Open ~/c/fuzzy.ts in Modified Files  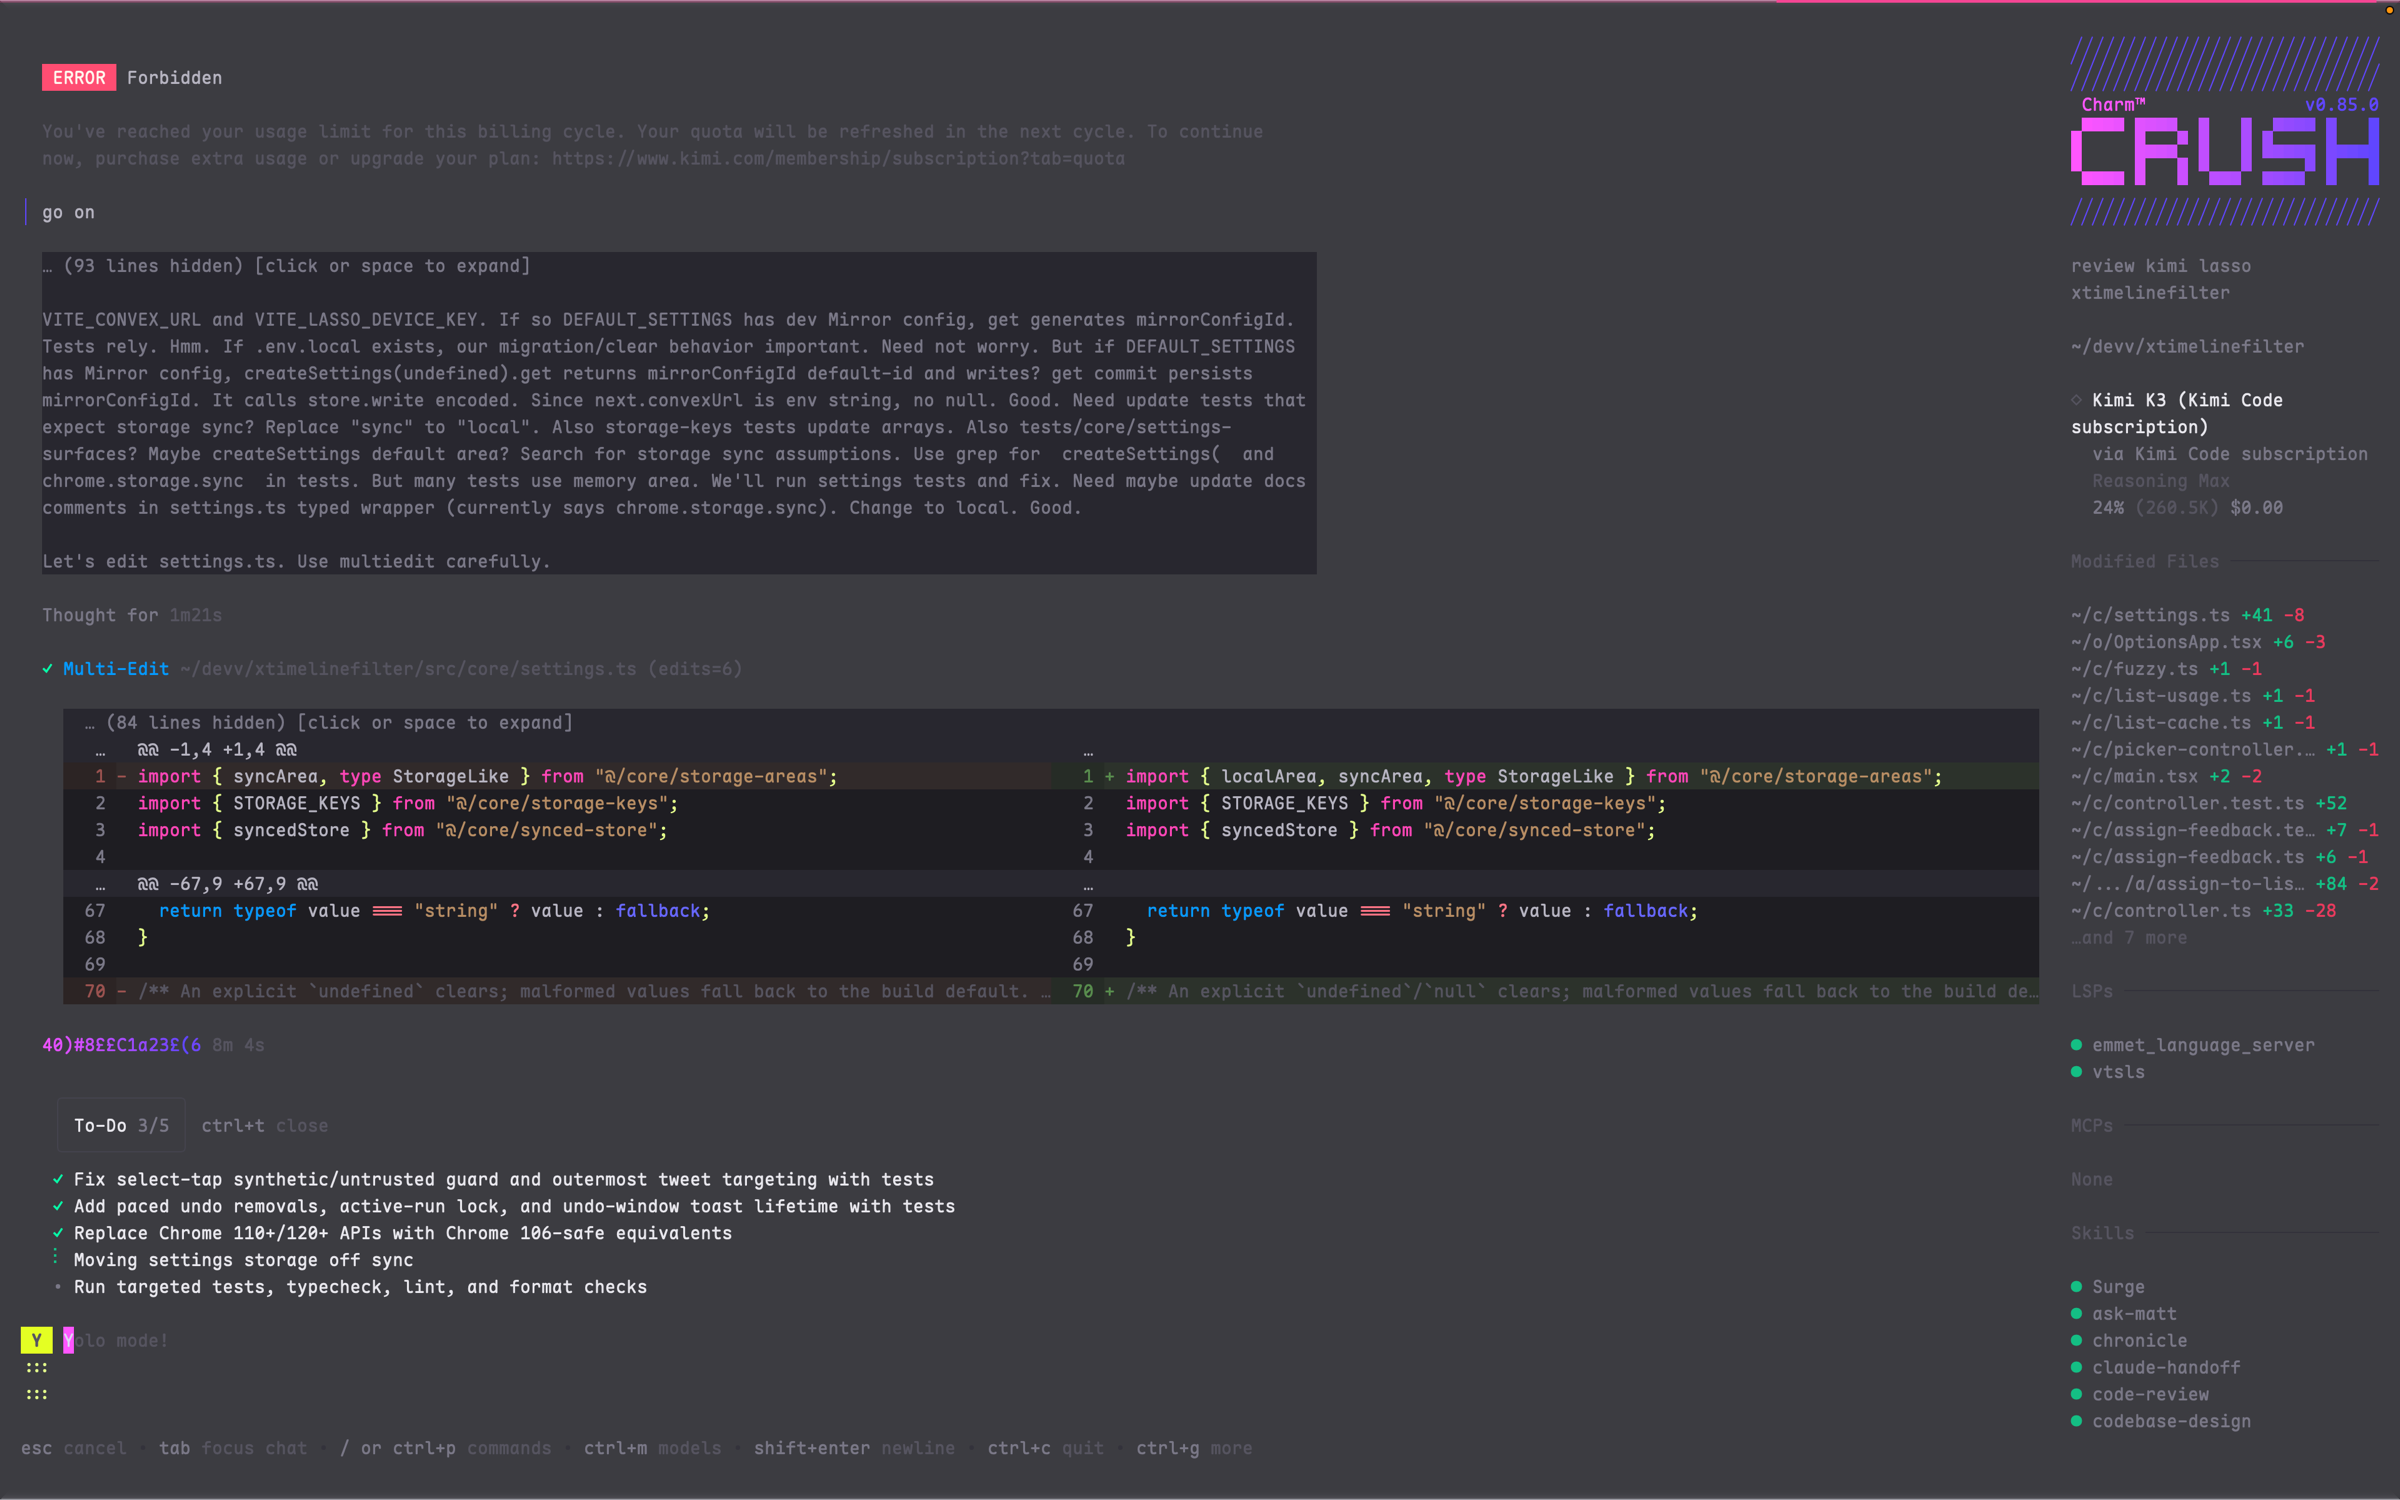[x=2166, y=670]
